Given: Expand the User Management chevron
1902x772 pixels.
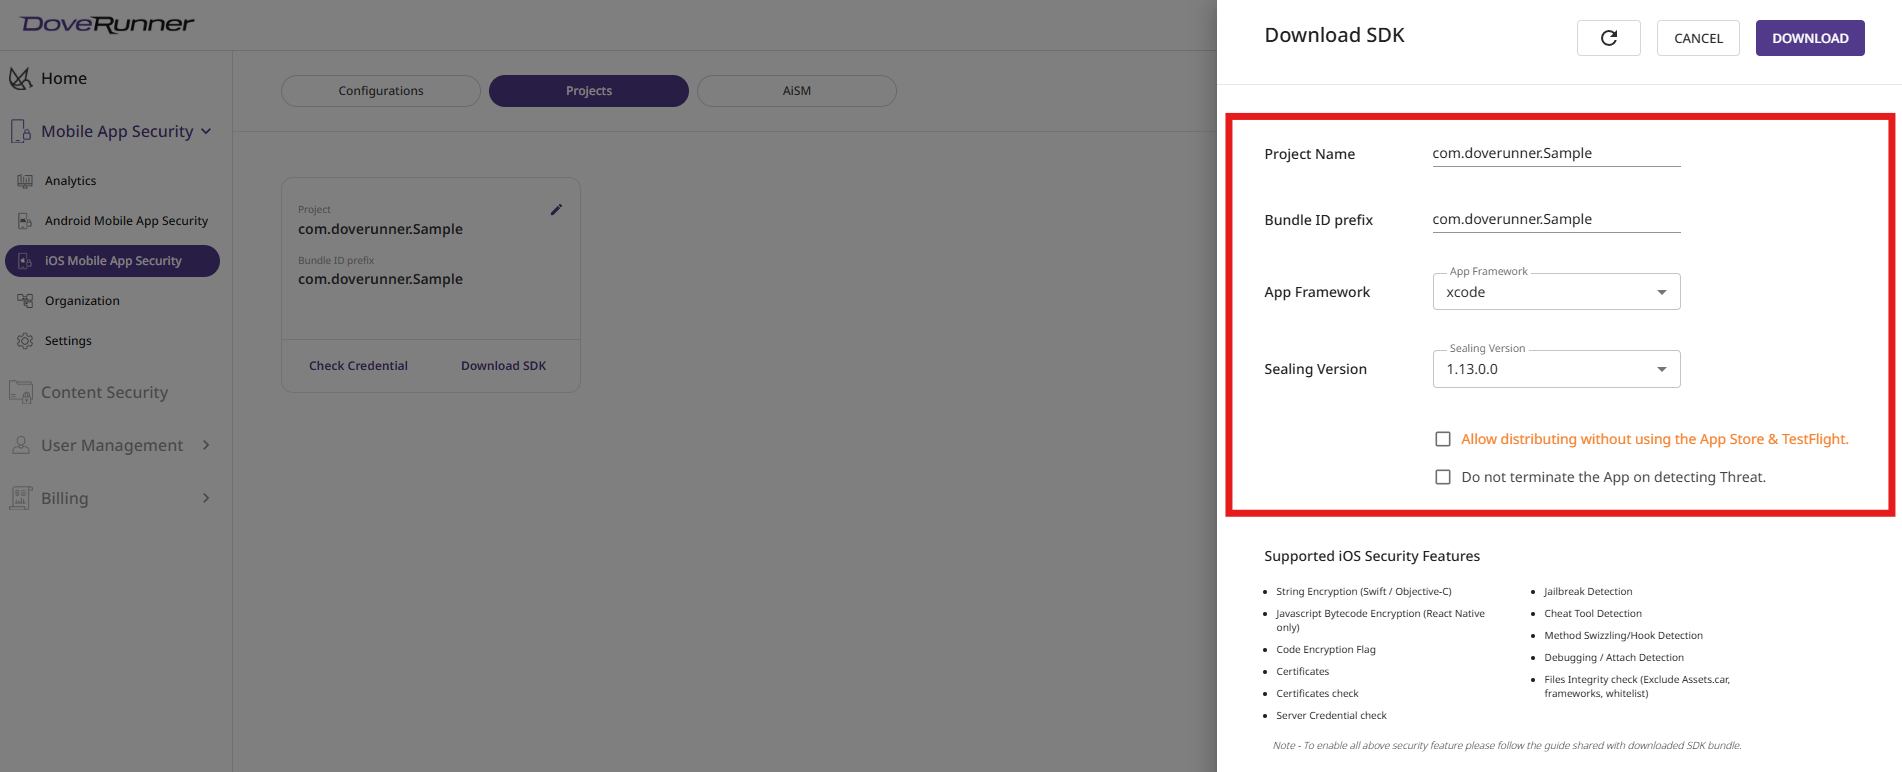Looking at the screenshot, I should (206, 445).
